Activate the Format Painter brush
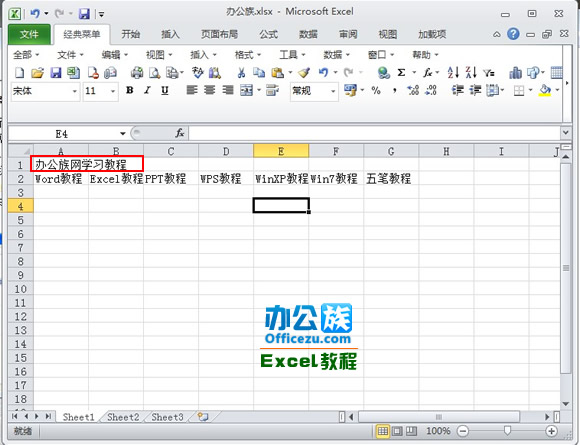Viewport: 580px width, 445px height. (304, 73)
